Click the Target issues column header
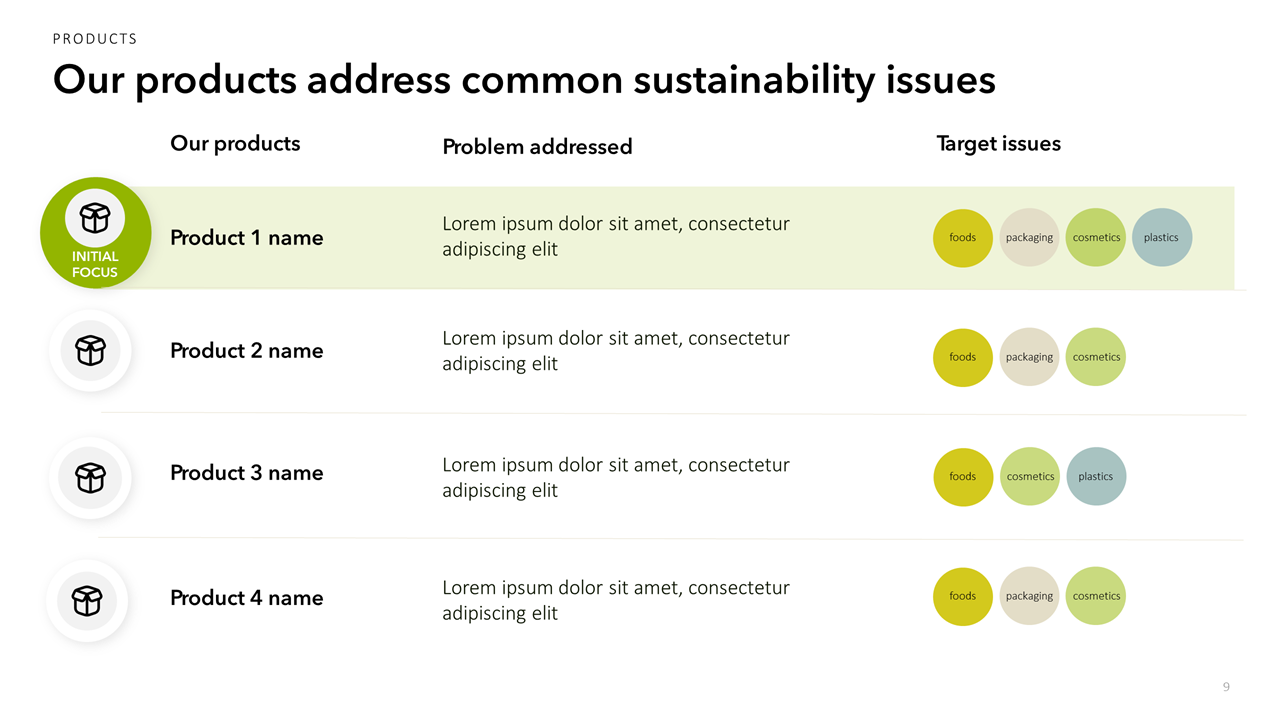The width and height of the screenshot is (1280, 720). click(998, 144)
